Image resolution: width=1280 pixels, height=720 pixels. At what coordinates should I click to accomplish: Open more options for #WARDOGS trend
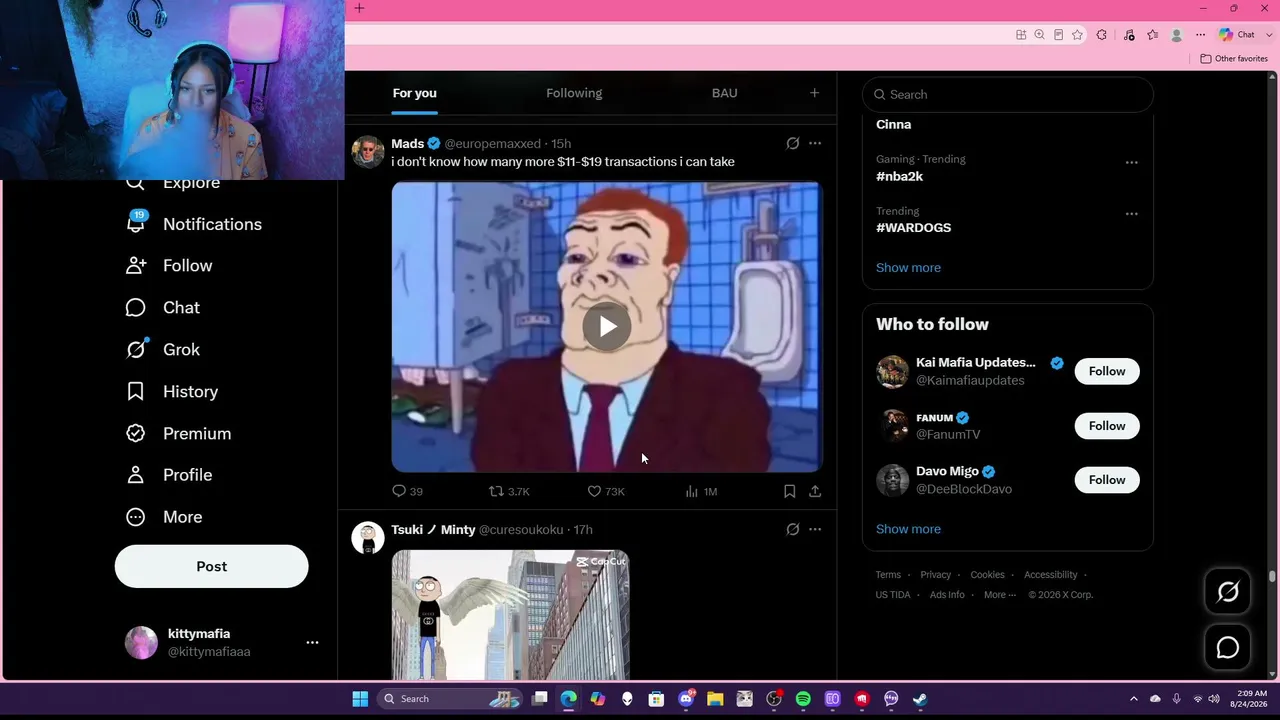pyautogui.click(x=1131, y=214)
